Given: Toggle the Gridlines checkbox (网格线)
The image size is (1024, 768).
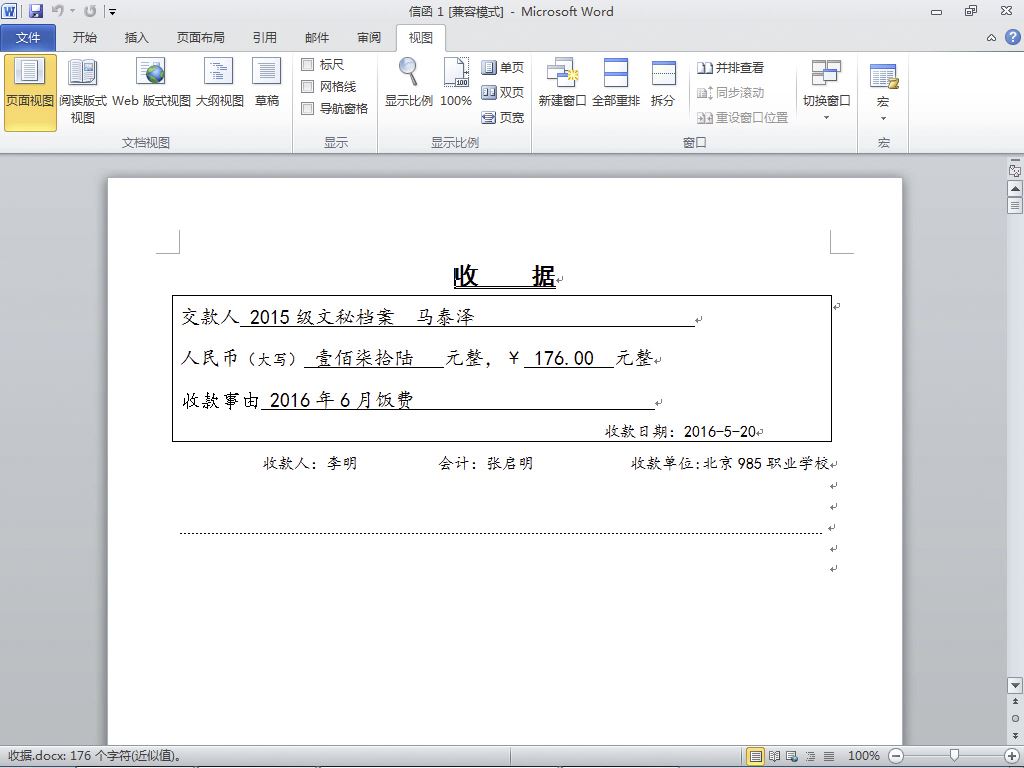Looking at the screenshot, I should (308, 86).
